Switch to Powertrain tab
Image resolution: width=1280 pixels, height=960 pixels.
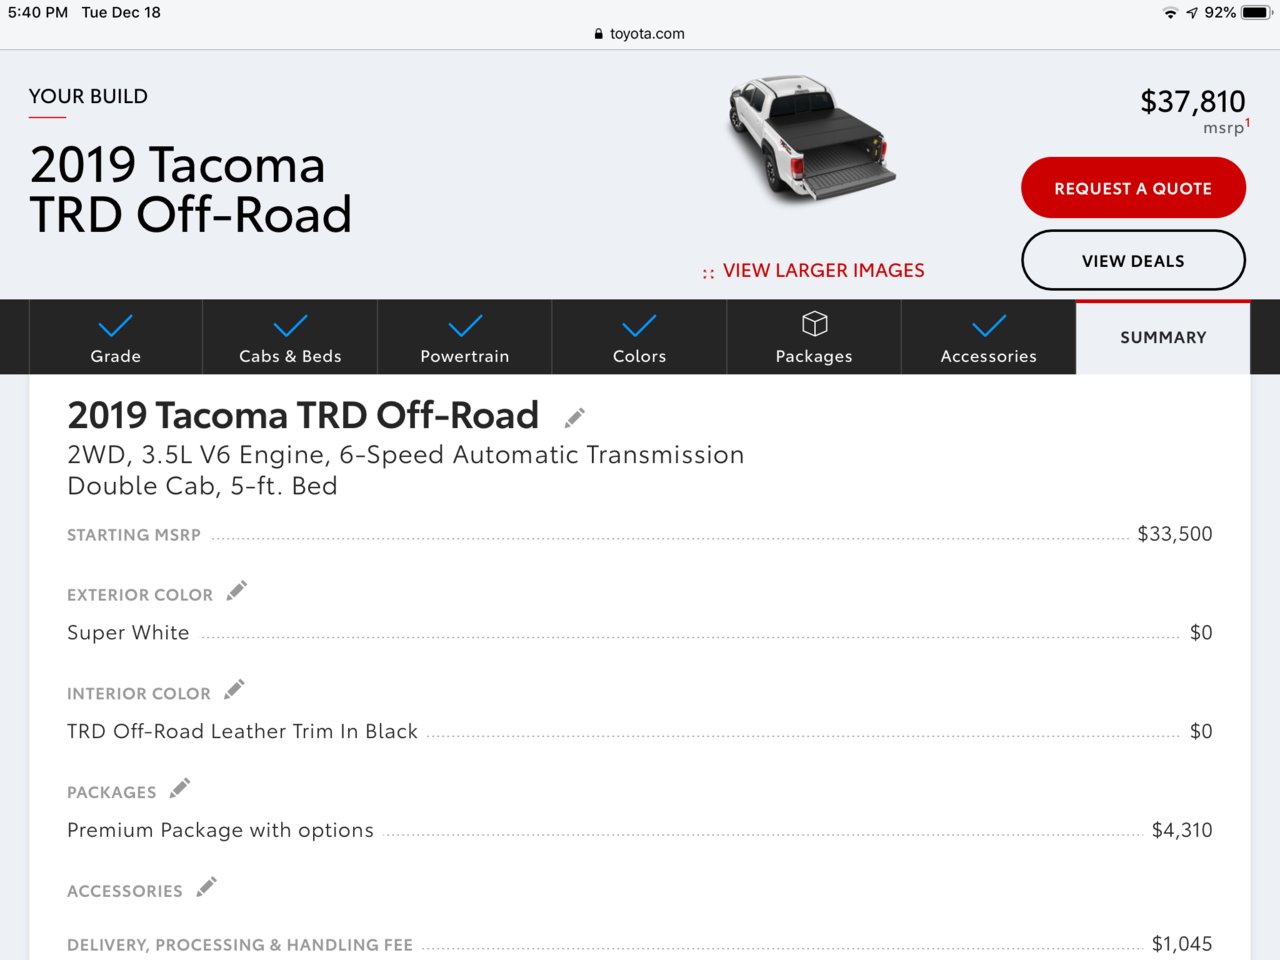[465, 338]
